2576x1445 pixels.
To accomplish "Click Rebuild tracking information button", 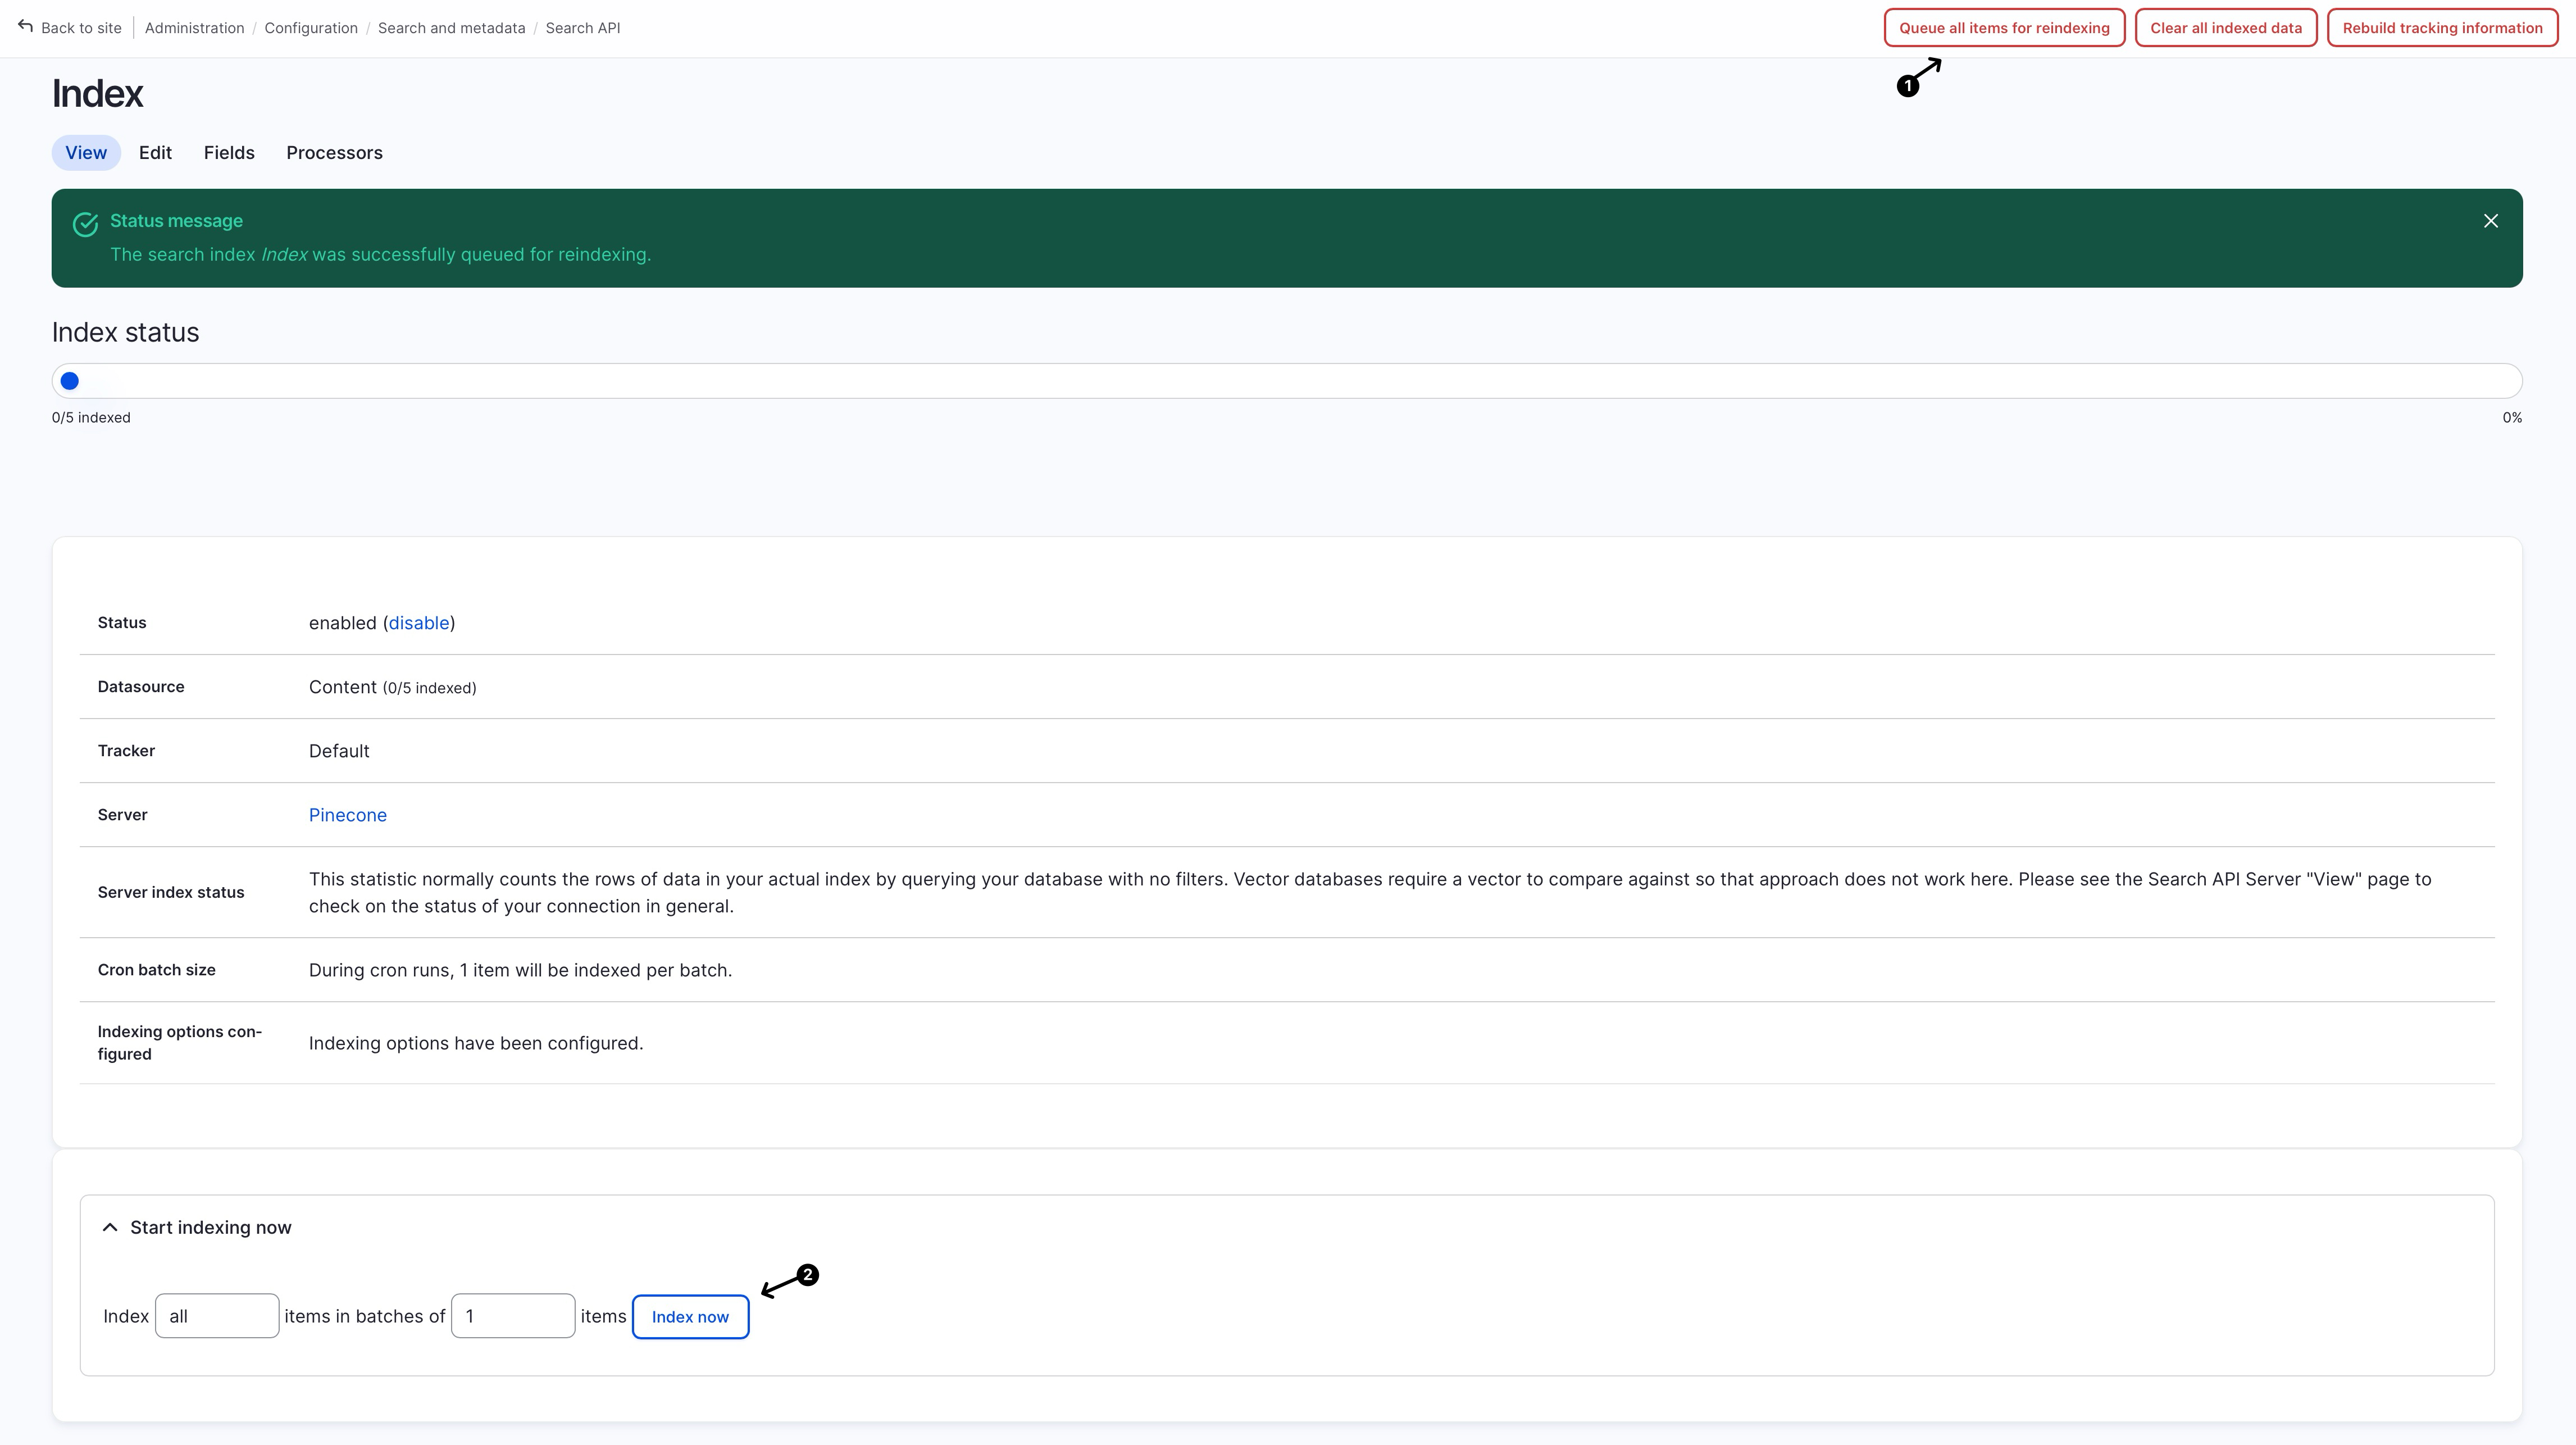I will (2441, 28).
